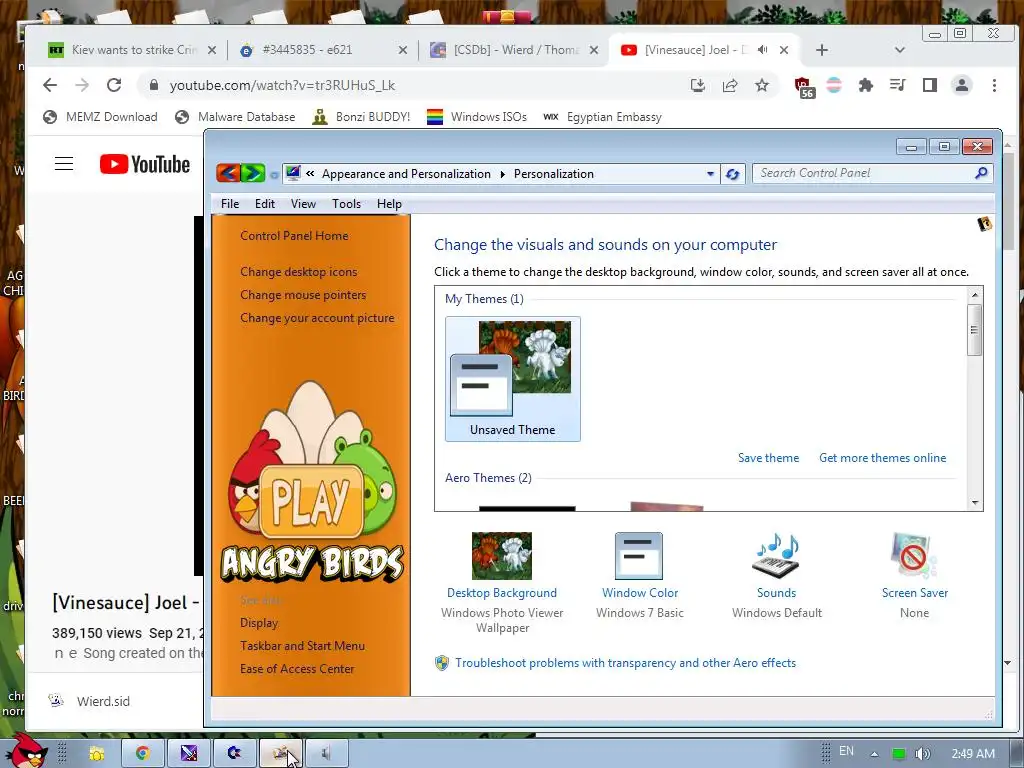Viewport: 1024px width, 768px height.
Task: Open Chrome's share page icon
Action: (729, 86)
